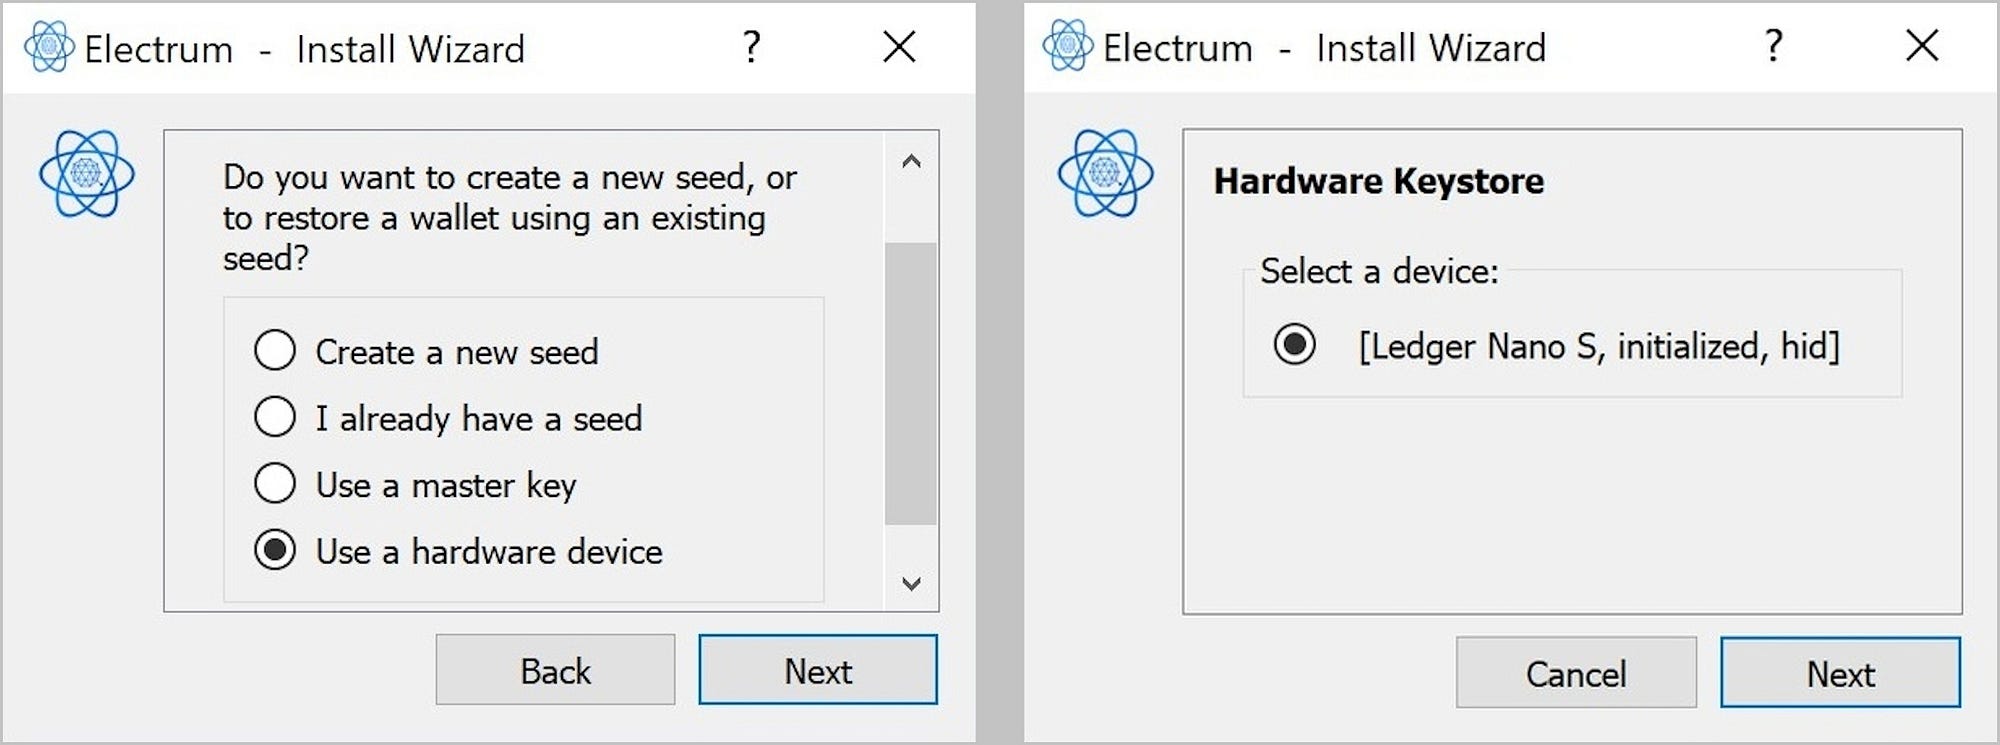Select the Ledger Nano S device
2000x745 pixels.
click(x=1557, y=345)
